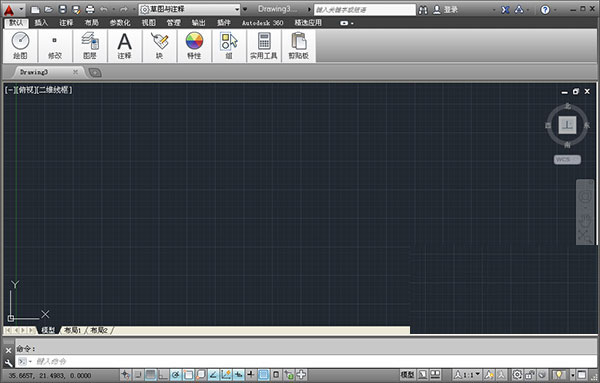Viewport: 600px width, 383px height.
Task: Open the 布局1 layout tab
Action: click(x=73, y=330)
